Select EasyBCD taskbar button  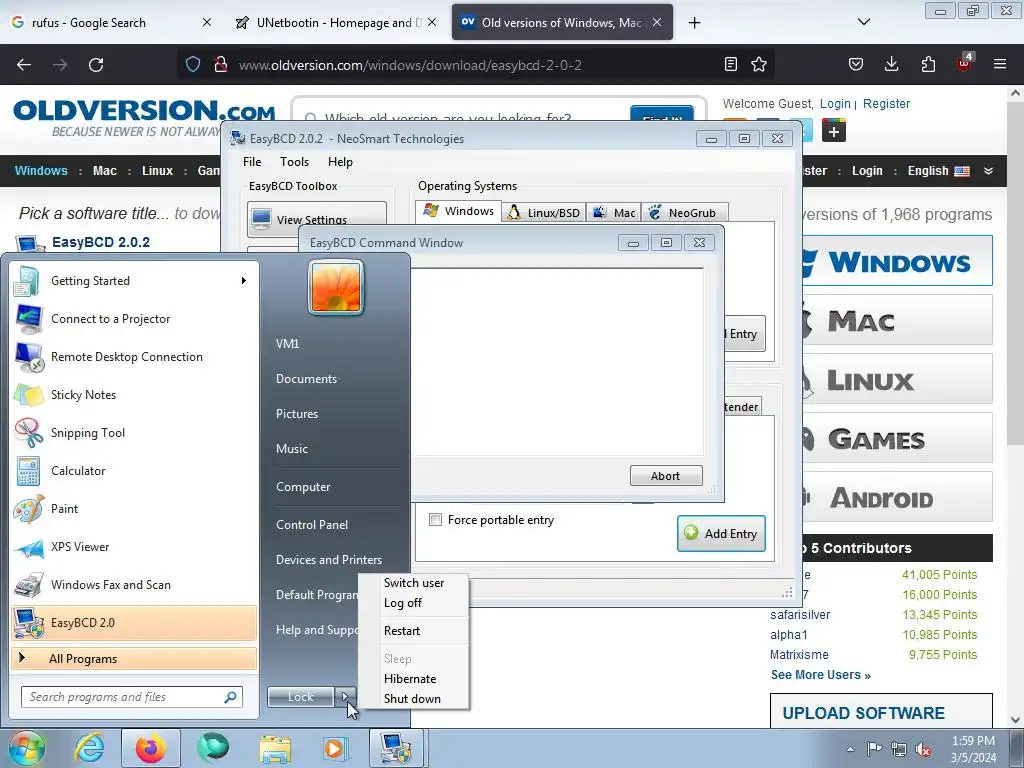[397, 748]
